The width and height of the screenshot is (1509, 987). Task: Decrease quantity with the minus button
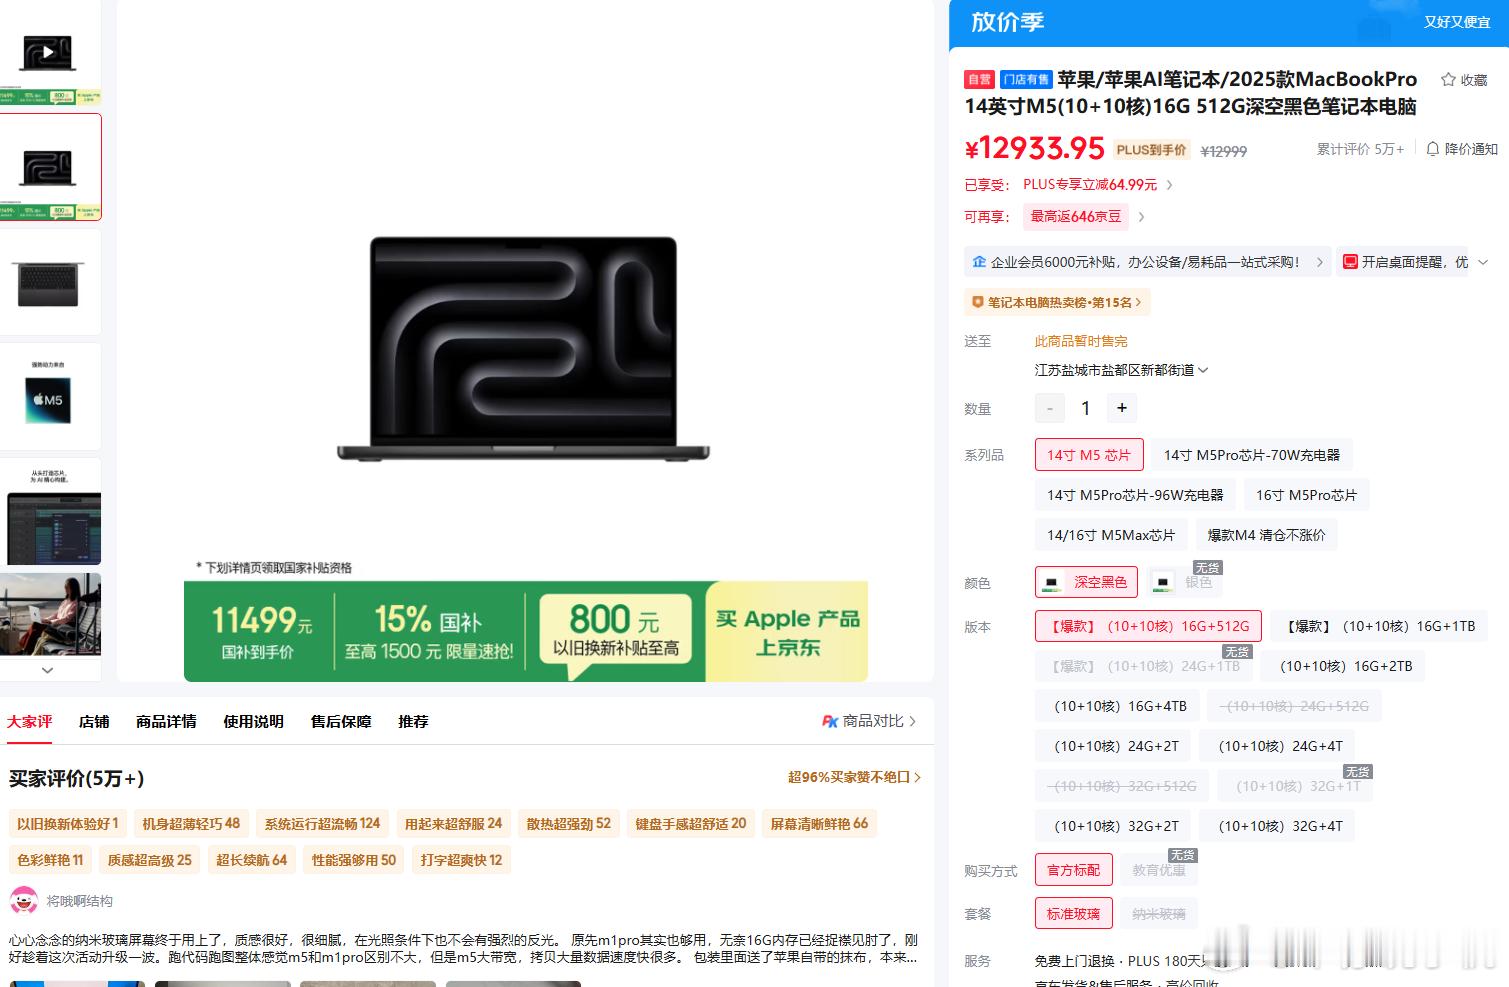pyautogui.click(x=1049, y=408)
